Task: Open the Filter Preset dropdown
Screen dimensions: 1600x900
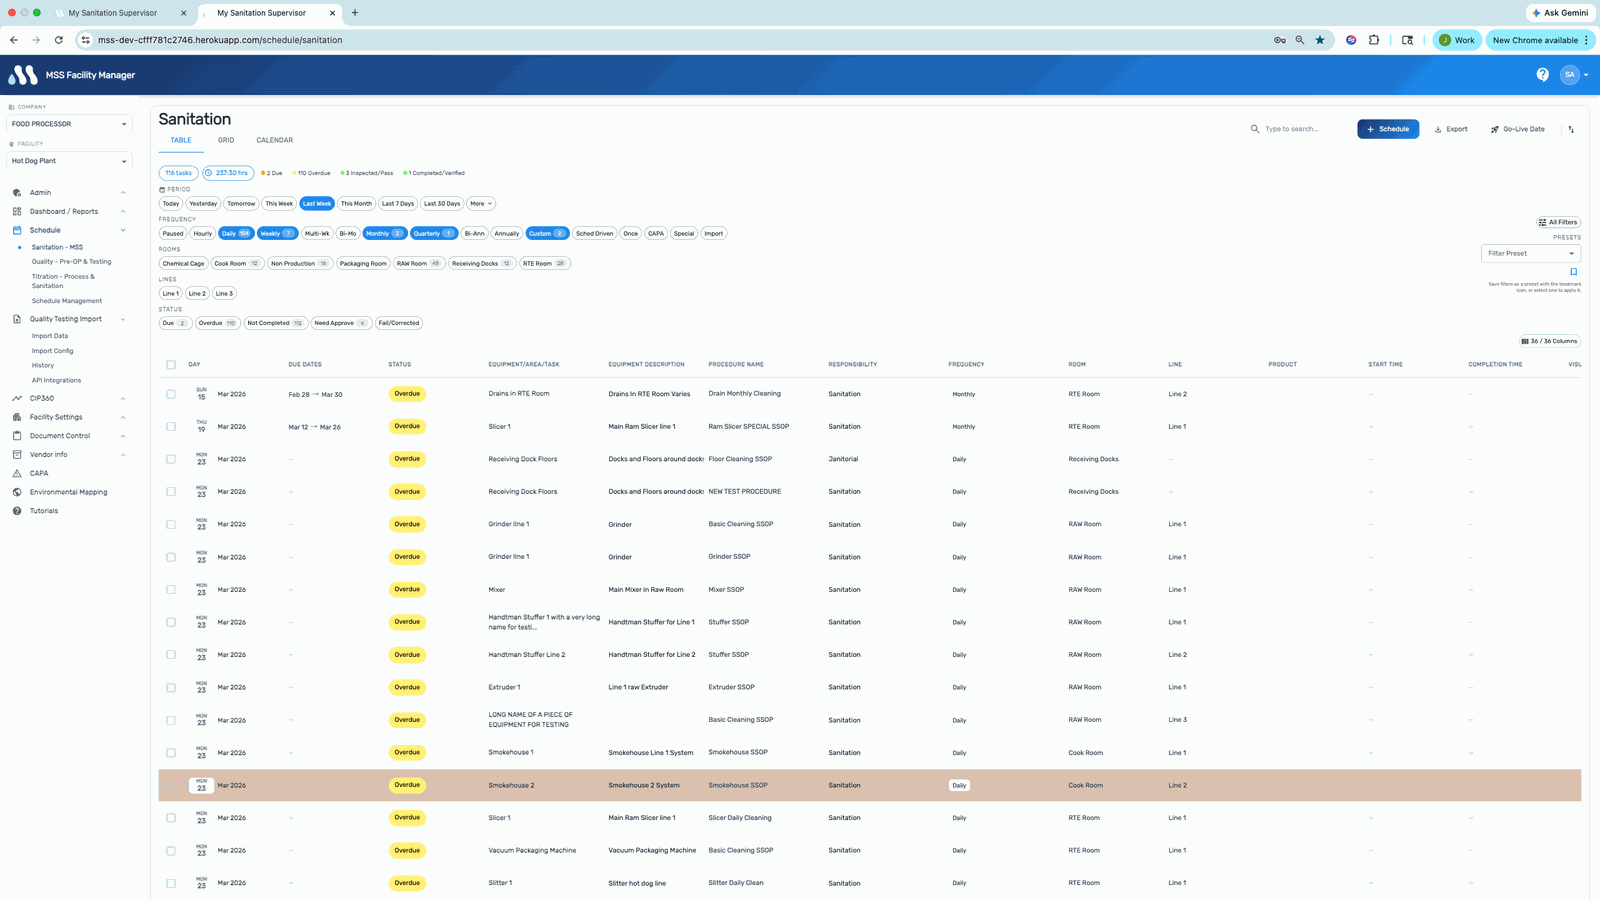Action: (1530, 253)
